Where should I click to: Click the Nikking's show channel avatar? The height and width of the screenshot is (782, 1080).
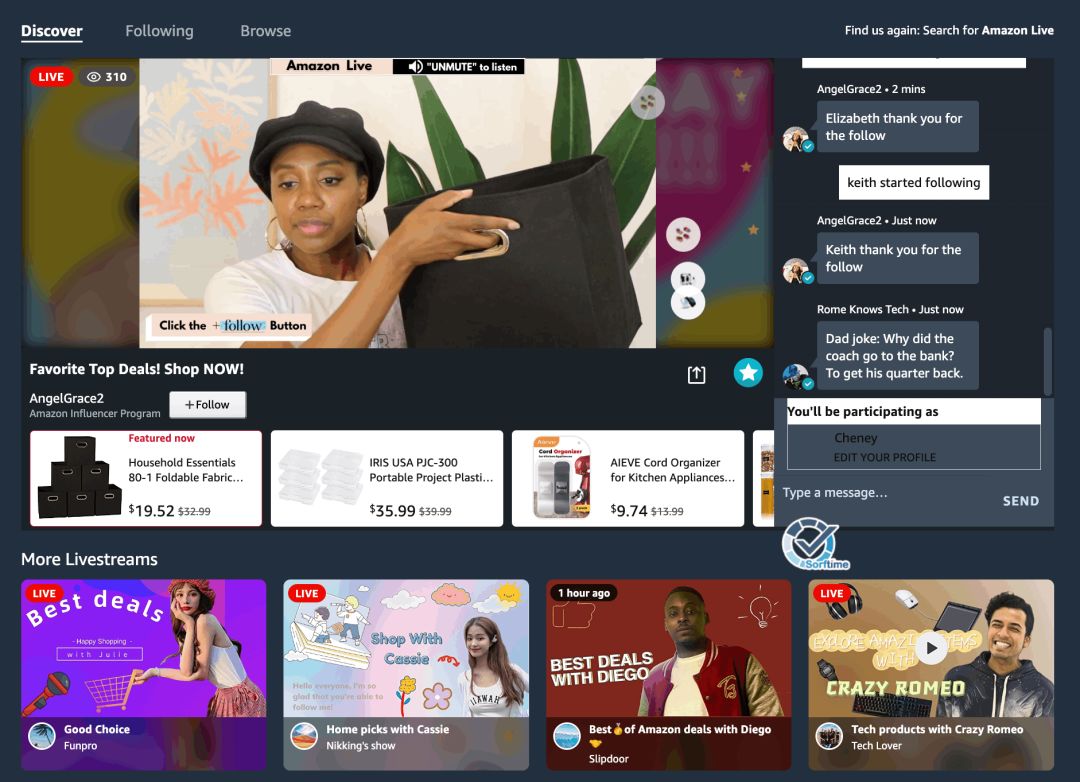point(304,737)
